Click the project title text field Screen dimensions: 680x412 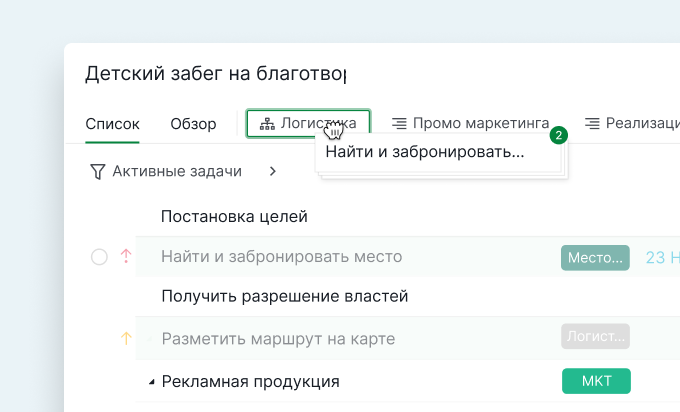point(215,73)
